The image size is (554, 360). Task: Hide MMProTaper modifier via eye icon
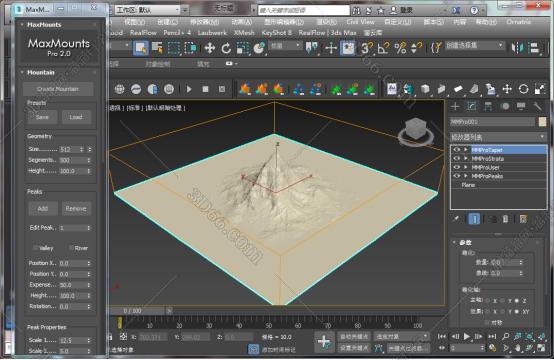tap(456, 150)
